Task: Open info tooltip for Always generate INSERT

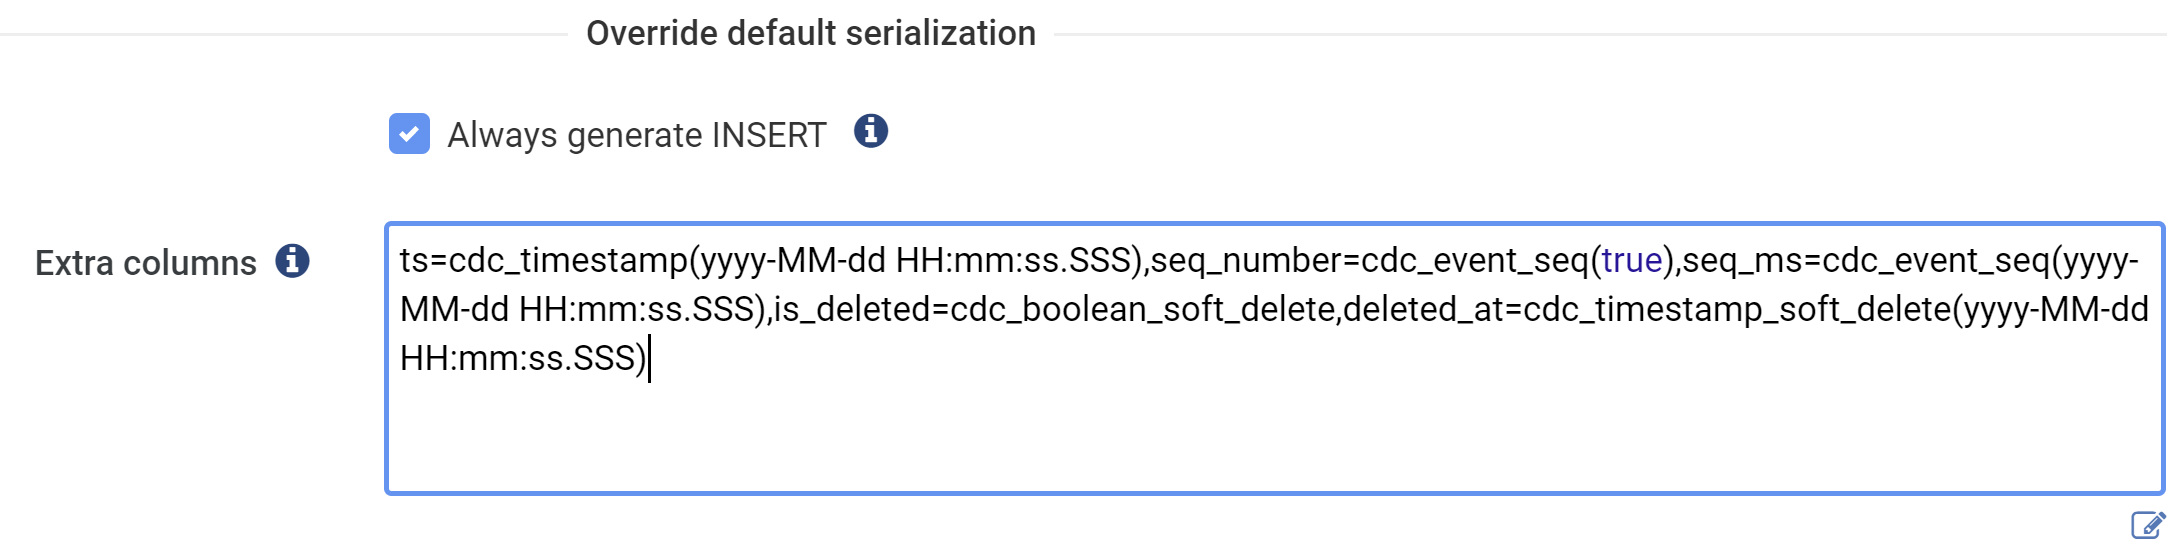Action: pyautogui.click(x=871, y=131)
